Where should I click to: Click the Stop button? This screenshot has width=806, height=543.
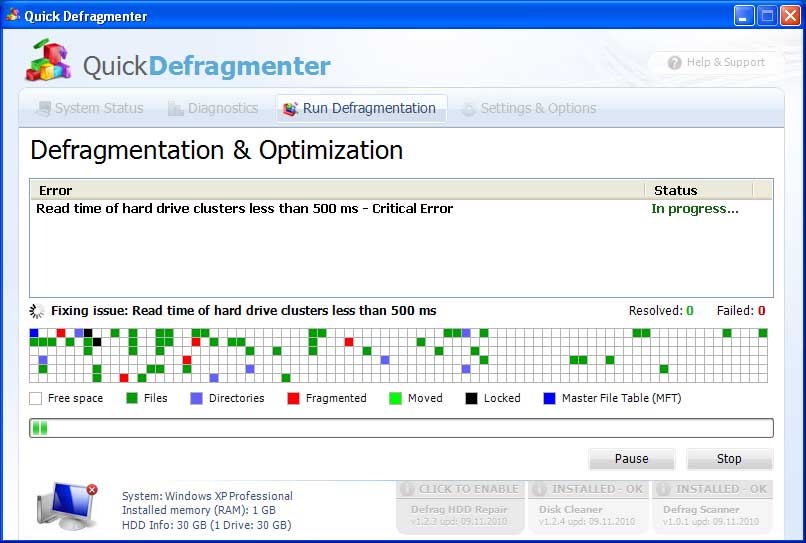pyautogui.click(x=729, y=459)
